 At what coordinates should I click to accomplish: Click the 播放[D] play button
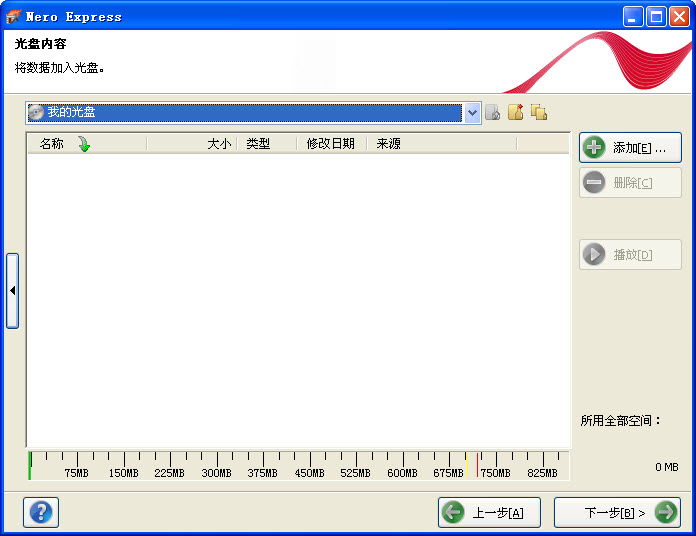tap(630, 254)
